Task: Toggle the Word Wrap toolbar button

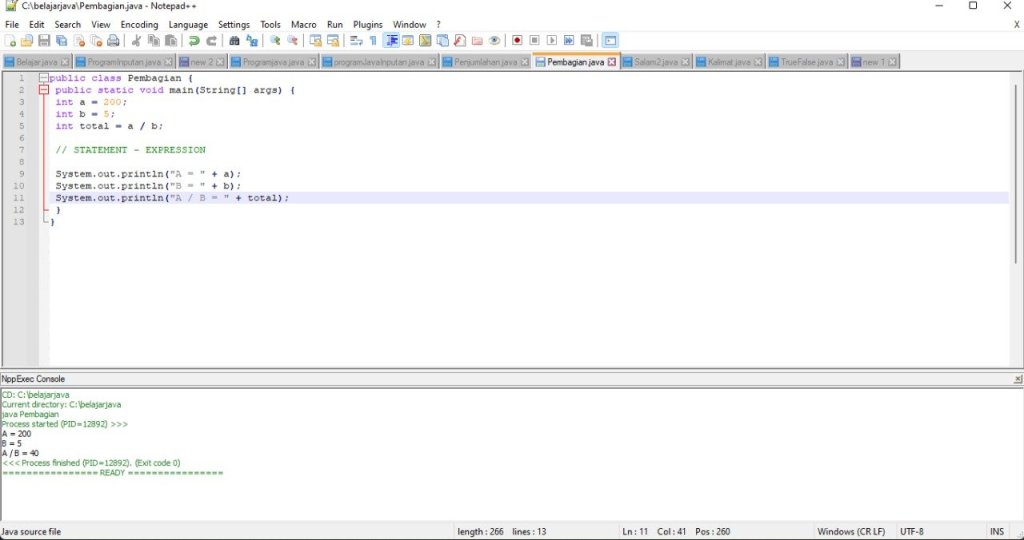Action: (x=356, y=41)
